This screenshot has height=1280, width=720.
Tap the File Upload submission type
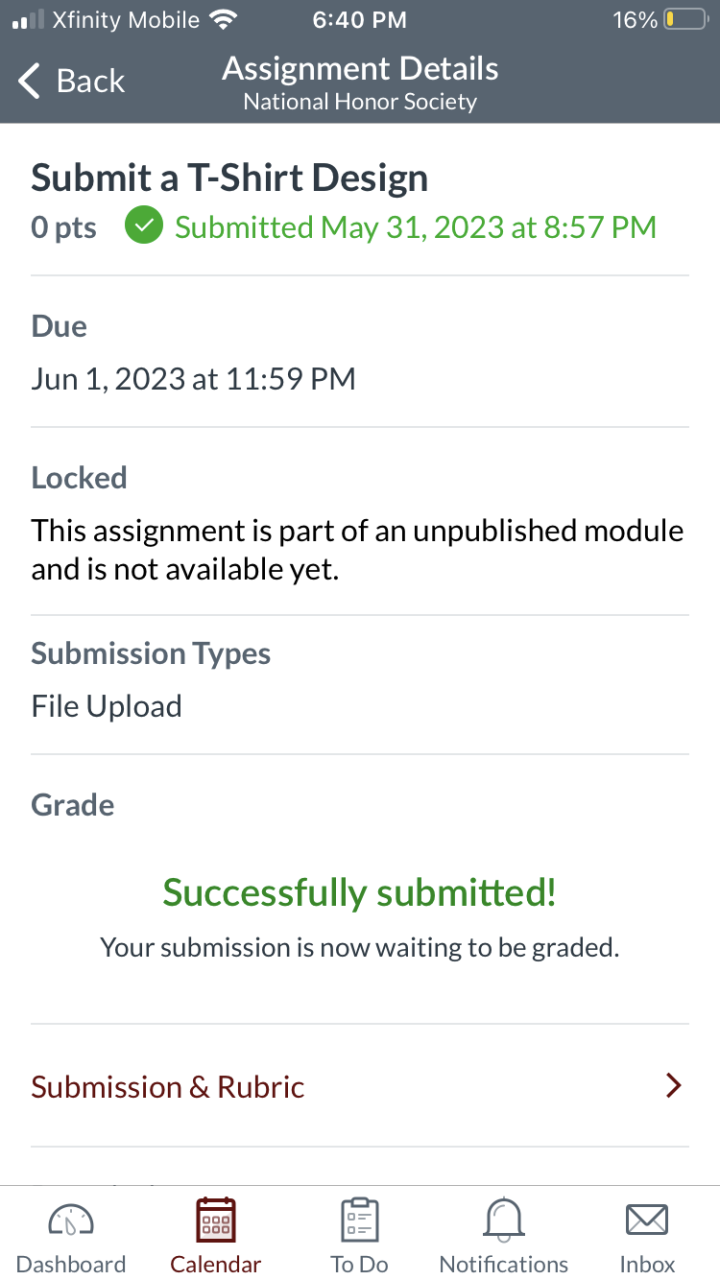pyautogui.click(x=107, y=706)
